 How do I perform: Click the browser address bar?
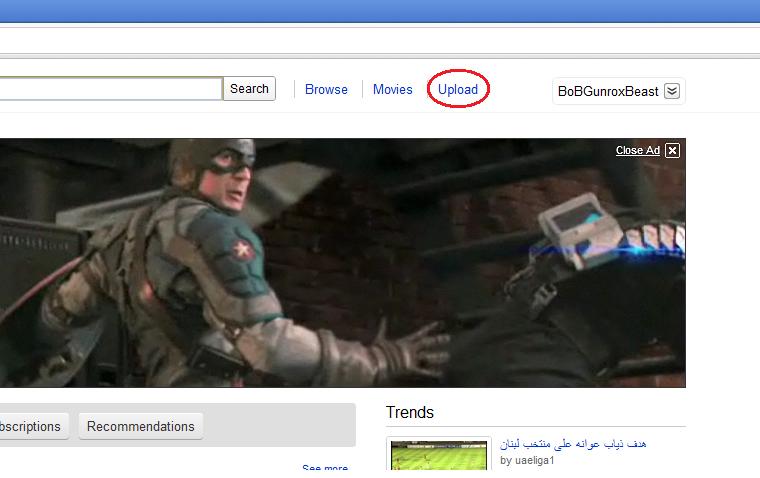380,40
